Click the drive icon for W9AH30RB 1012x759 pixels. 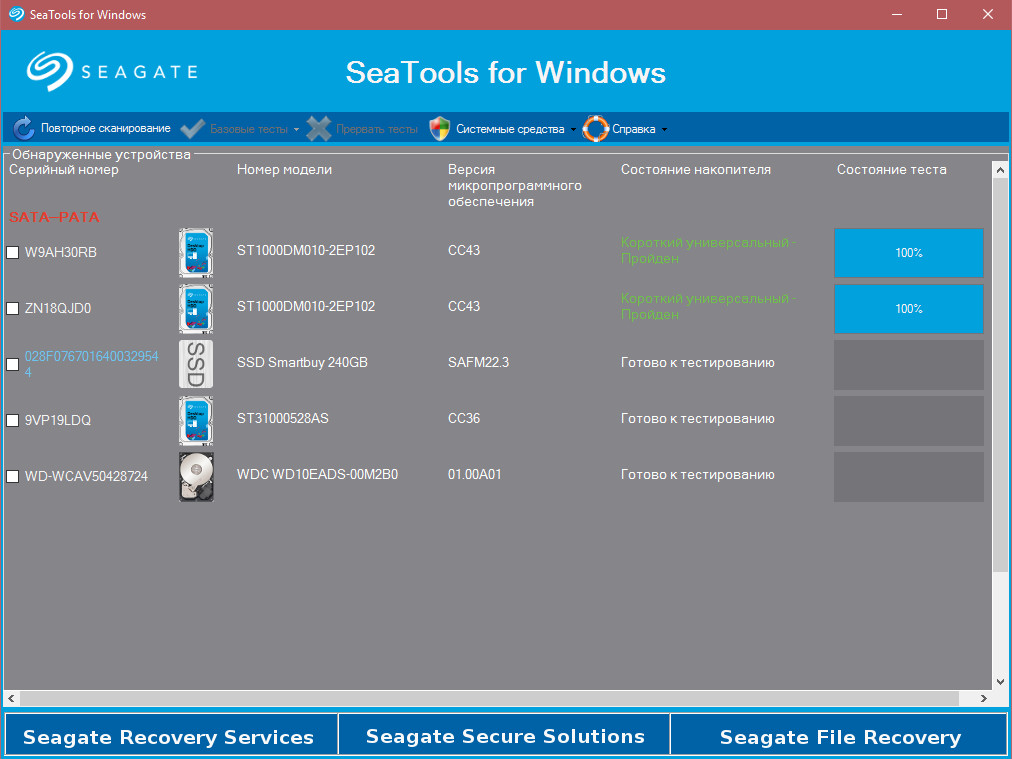point(196,252)
